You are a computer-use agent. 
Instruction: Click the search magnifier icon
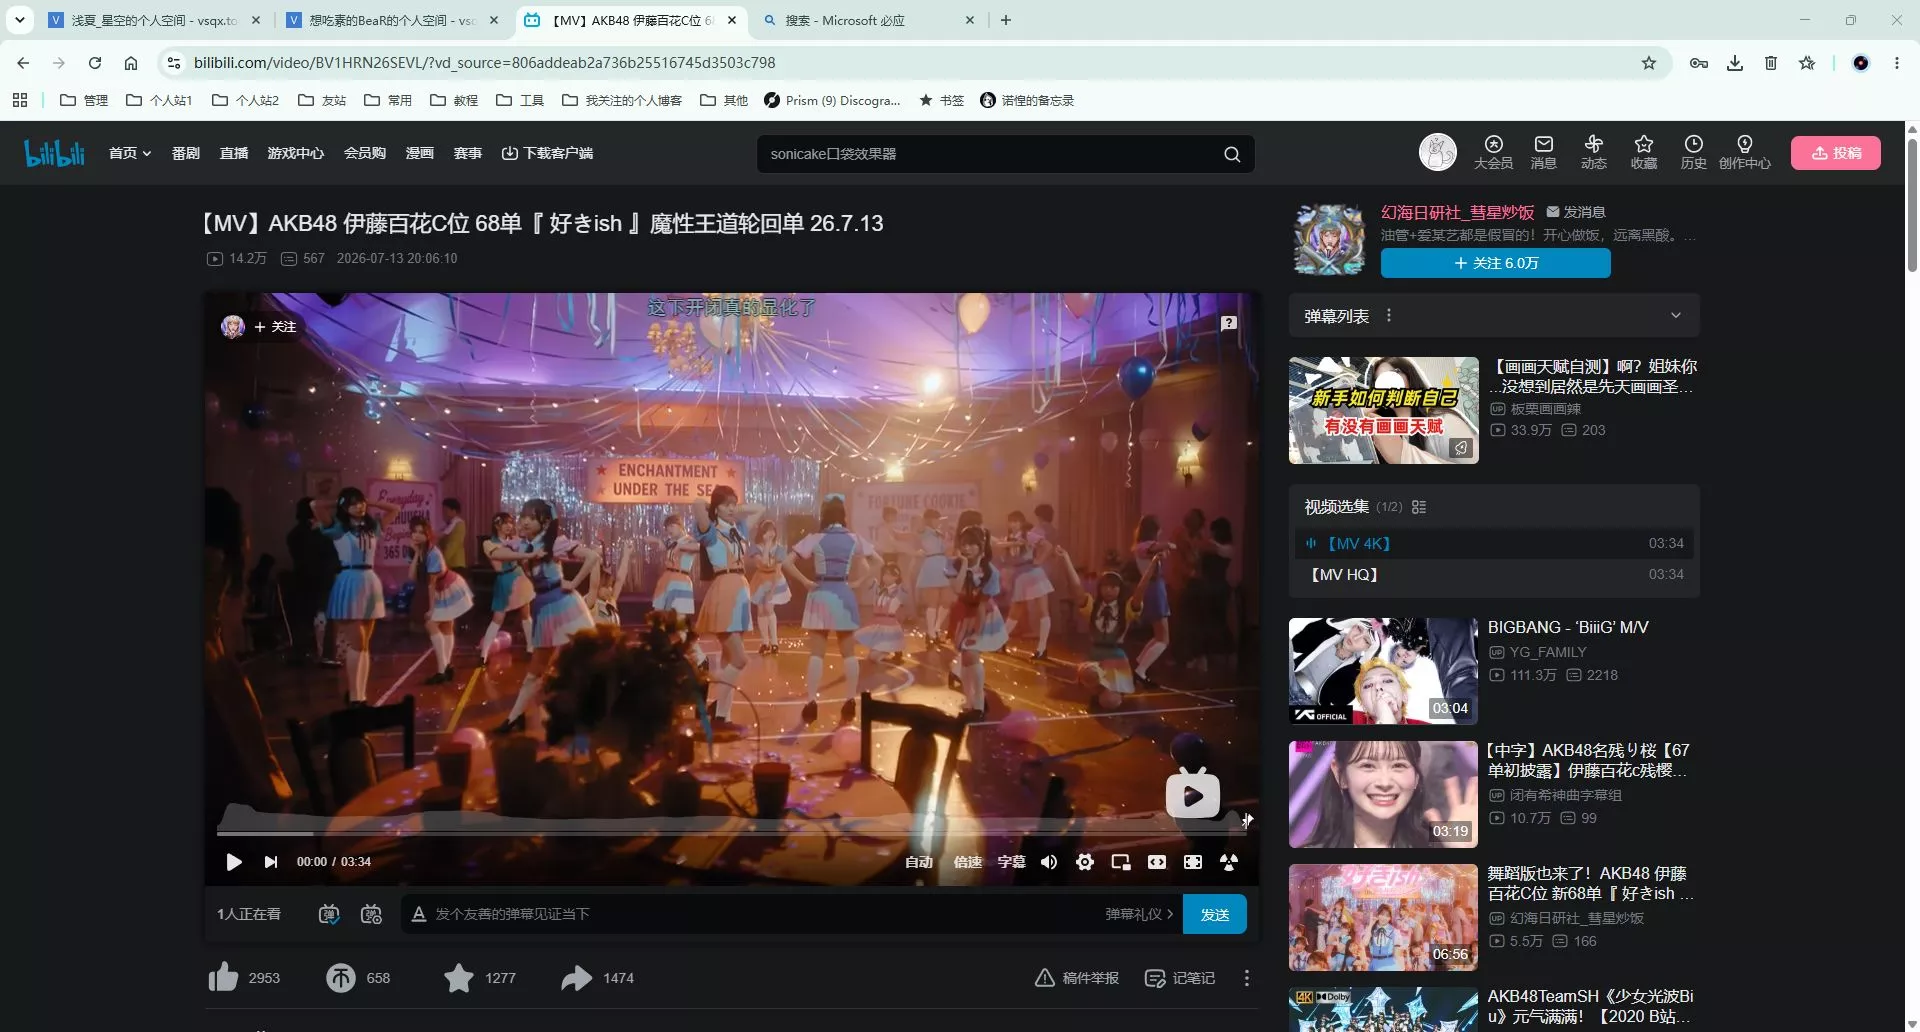pyautogui.click(x=1232, y=154)
